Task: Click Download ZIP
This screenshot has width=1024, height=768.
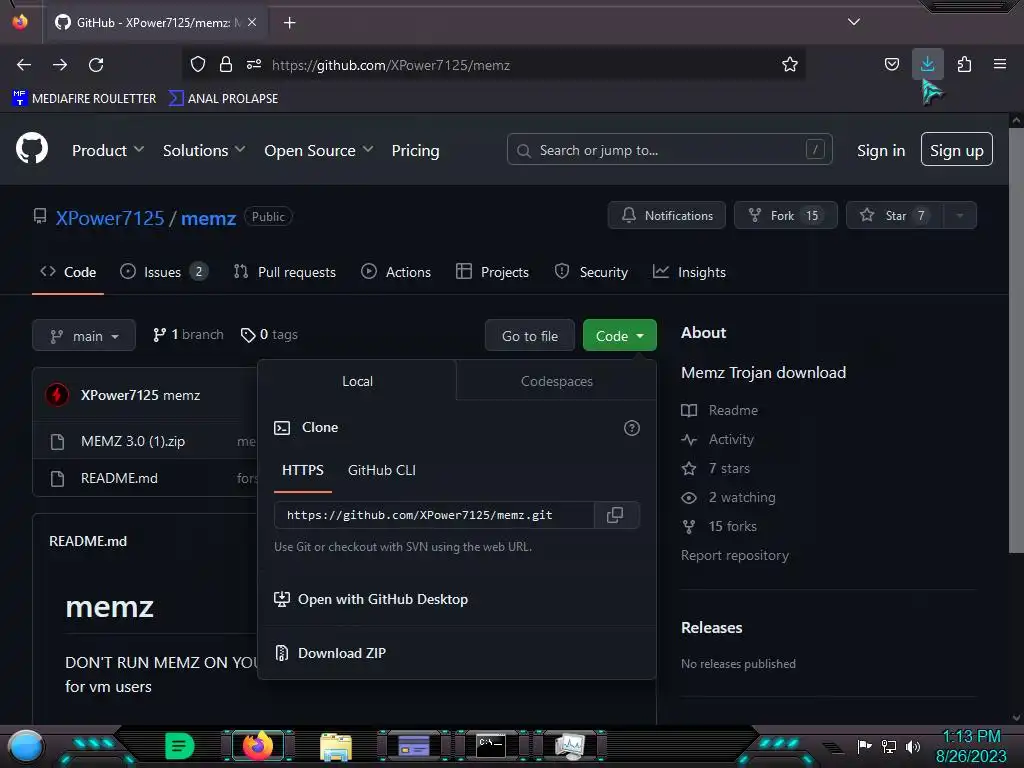Action: (330, 653)
